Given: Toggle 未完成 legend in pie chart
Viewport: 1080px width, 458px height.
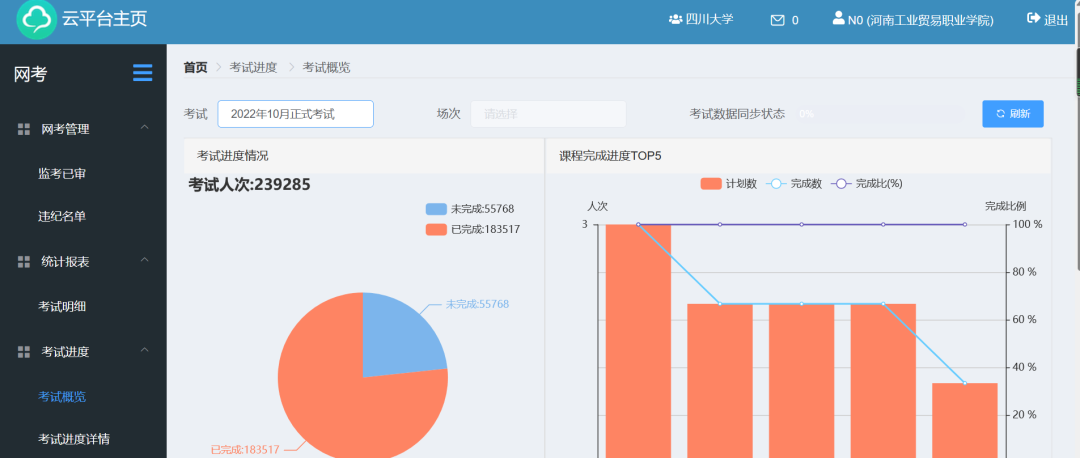Looking at the screenshot, I should click(x=436, y=209).
